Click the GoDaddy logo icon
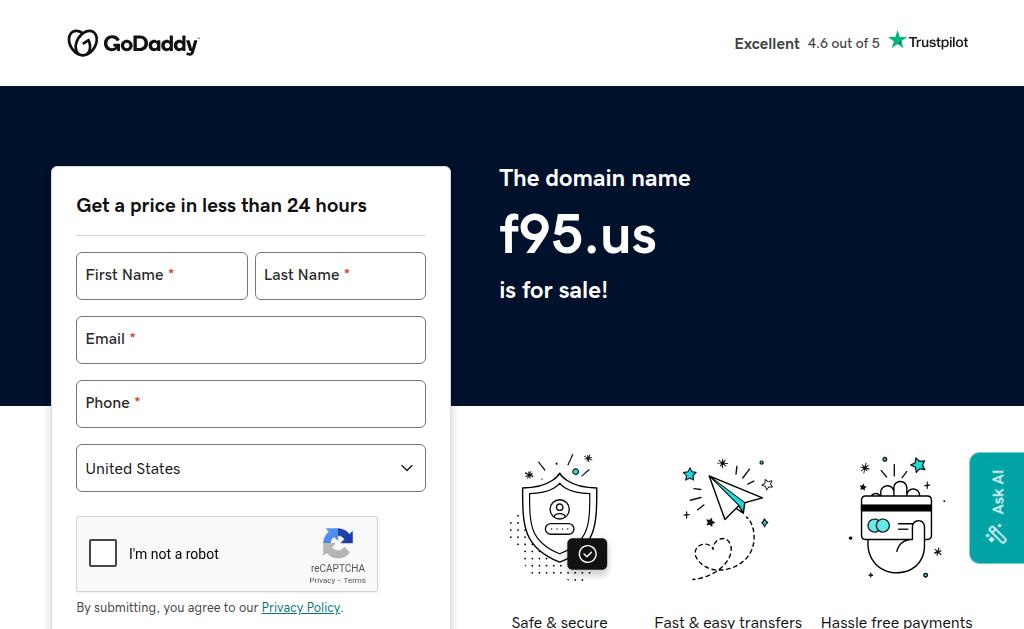Screen dimensions: 1024x629 click(x=82, y=43)
